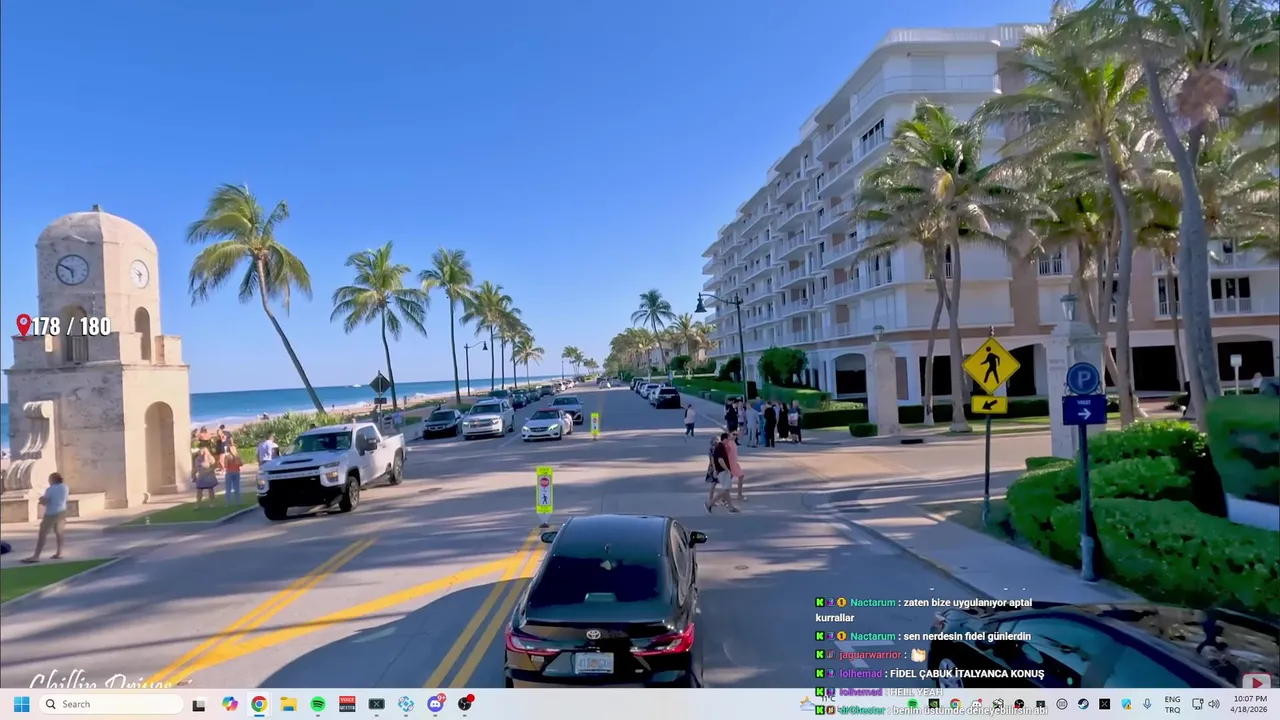Click Spotify icon in system tray
Viewport: 1280px width, 720px height.
click(912, 704)
